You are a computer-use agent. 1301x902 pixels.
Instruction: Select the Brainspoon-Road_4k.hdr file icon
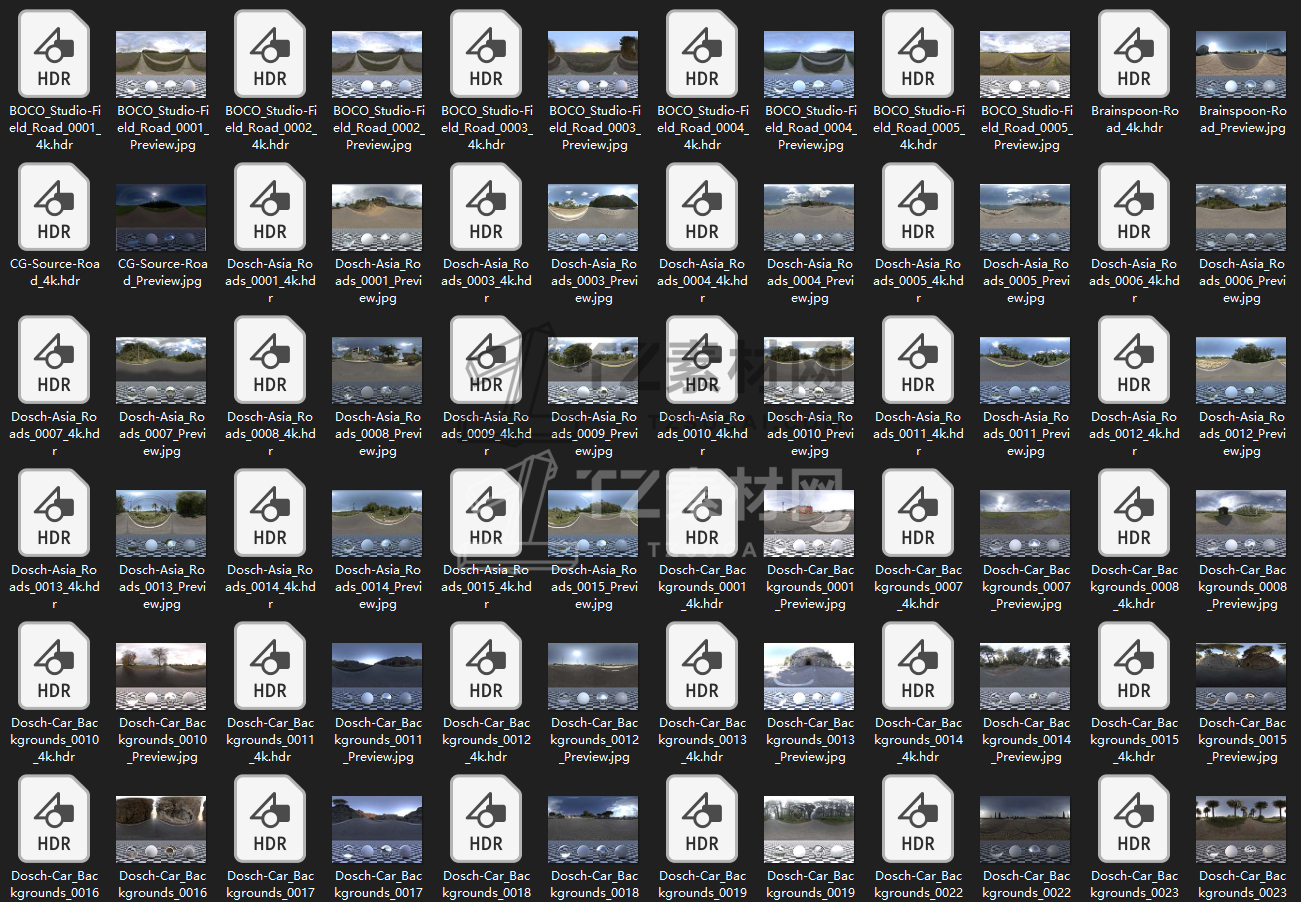pos(1134,55)
